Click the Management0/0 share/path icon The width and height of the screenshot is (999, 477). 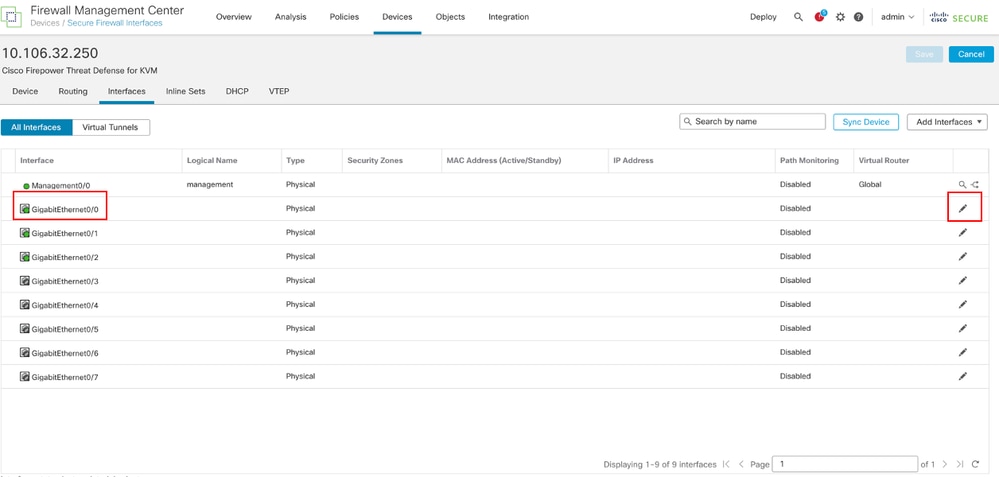pos(974,185)
